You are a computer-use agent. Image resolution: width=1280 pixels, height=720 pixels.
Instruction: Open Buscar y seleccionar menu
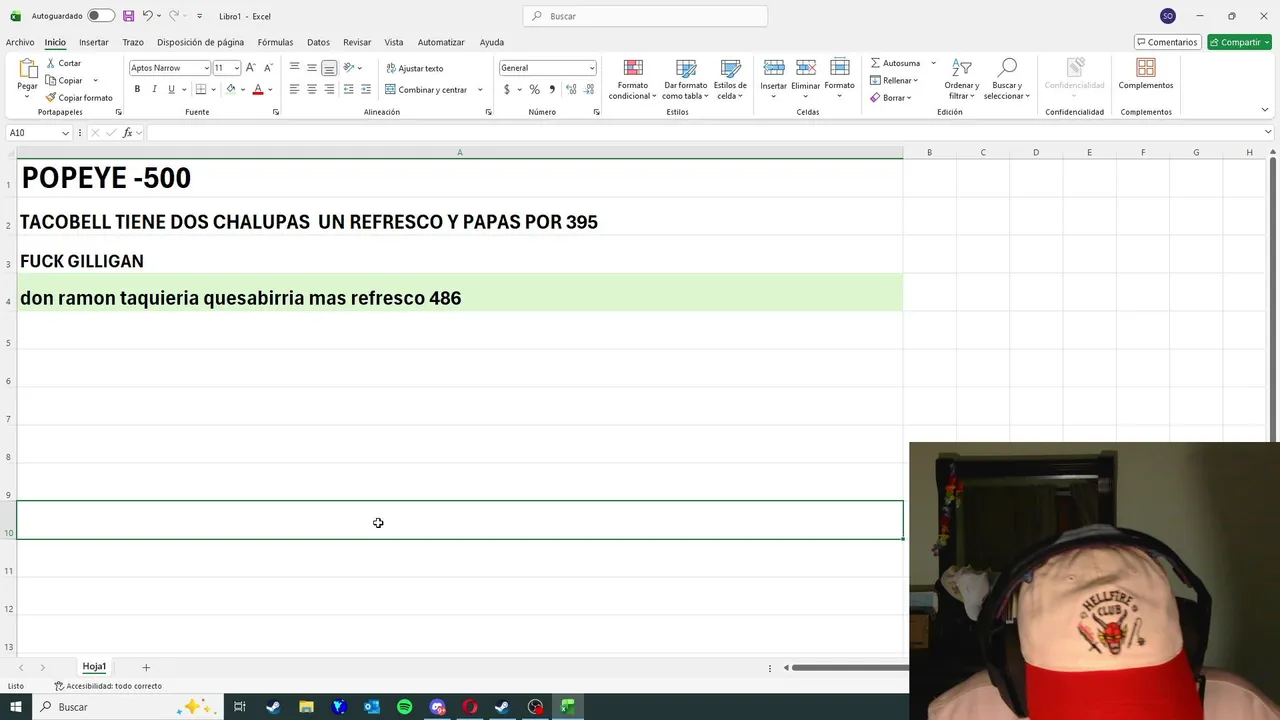1007,79
